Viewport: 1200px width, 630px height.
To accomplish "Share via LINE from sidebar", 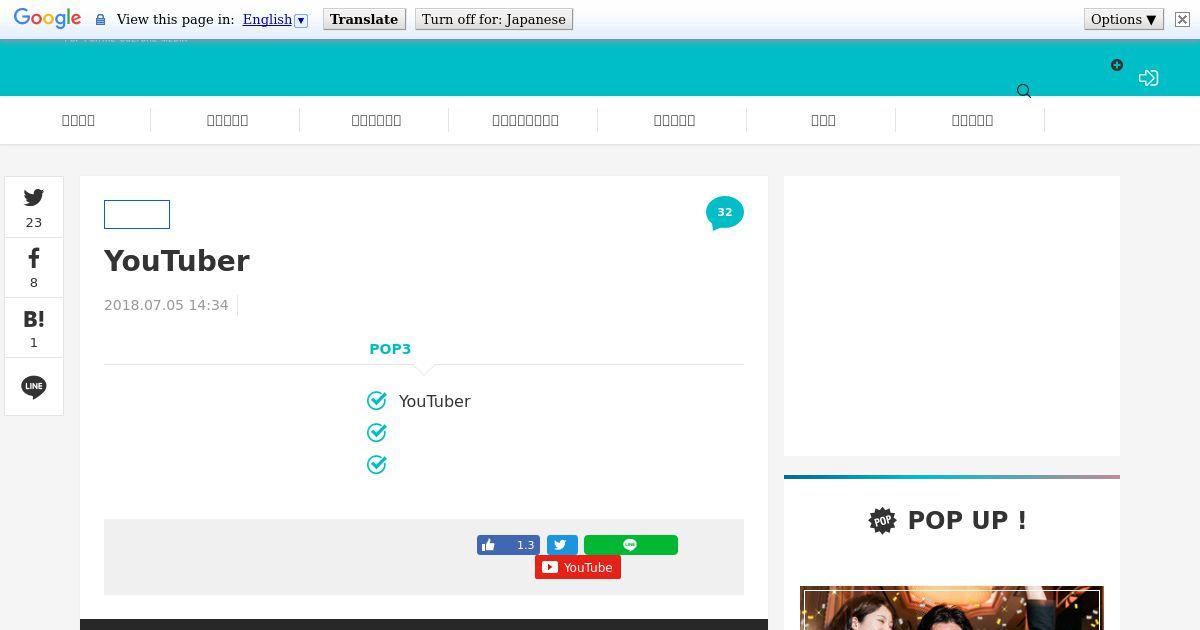I will pyautogui.click(x=34, y=386).
